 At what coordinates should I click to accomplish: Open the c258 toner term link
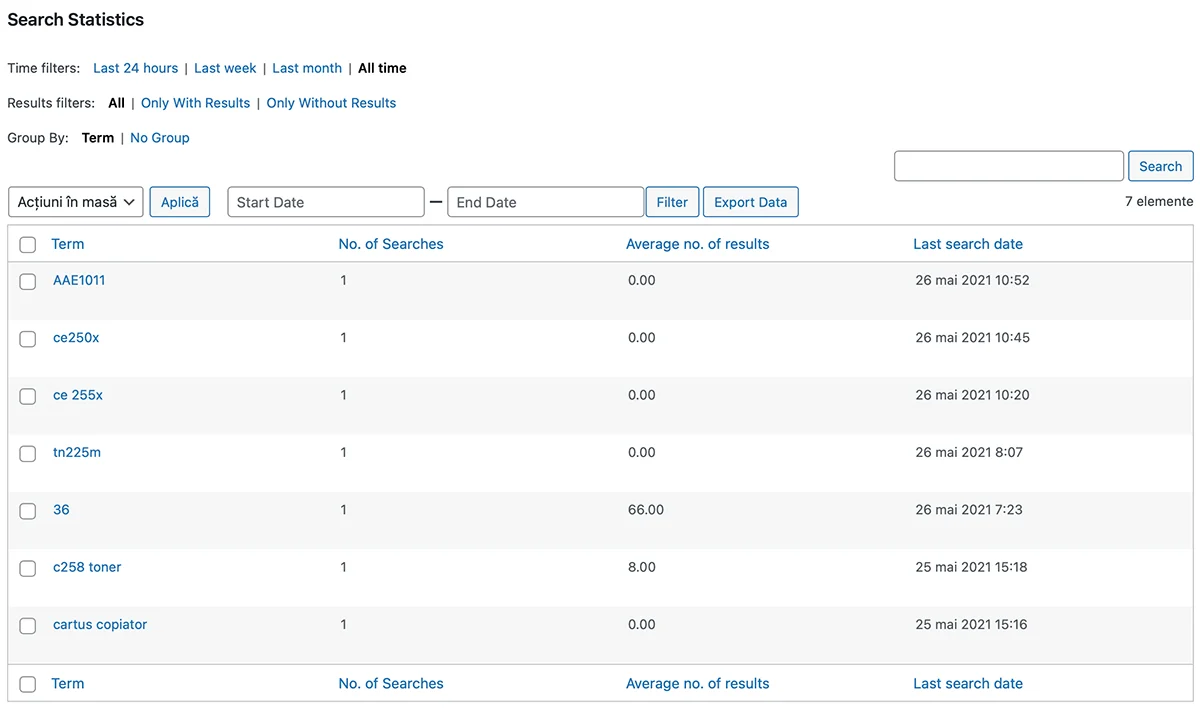pyautogui.click(x=87, y=567)
